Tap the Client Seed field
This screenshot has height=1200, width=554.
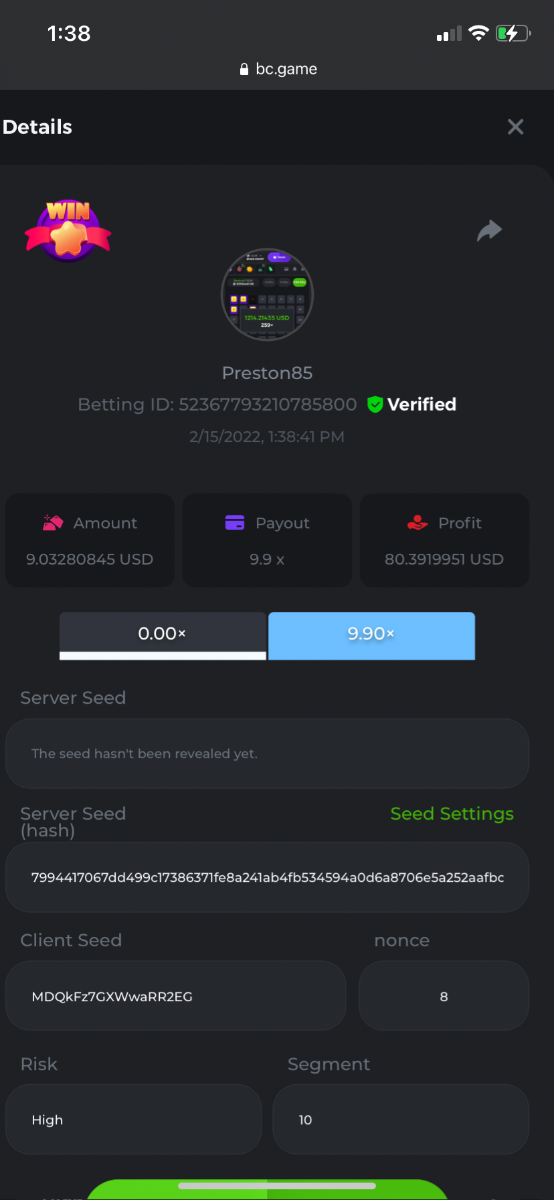[176, 996]
